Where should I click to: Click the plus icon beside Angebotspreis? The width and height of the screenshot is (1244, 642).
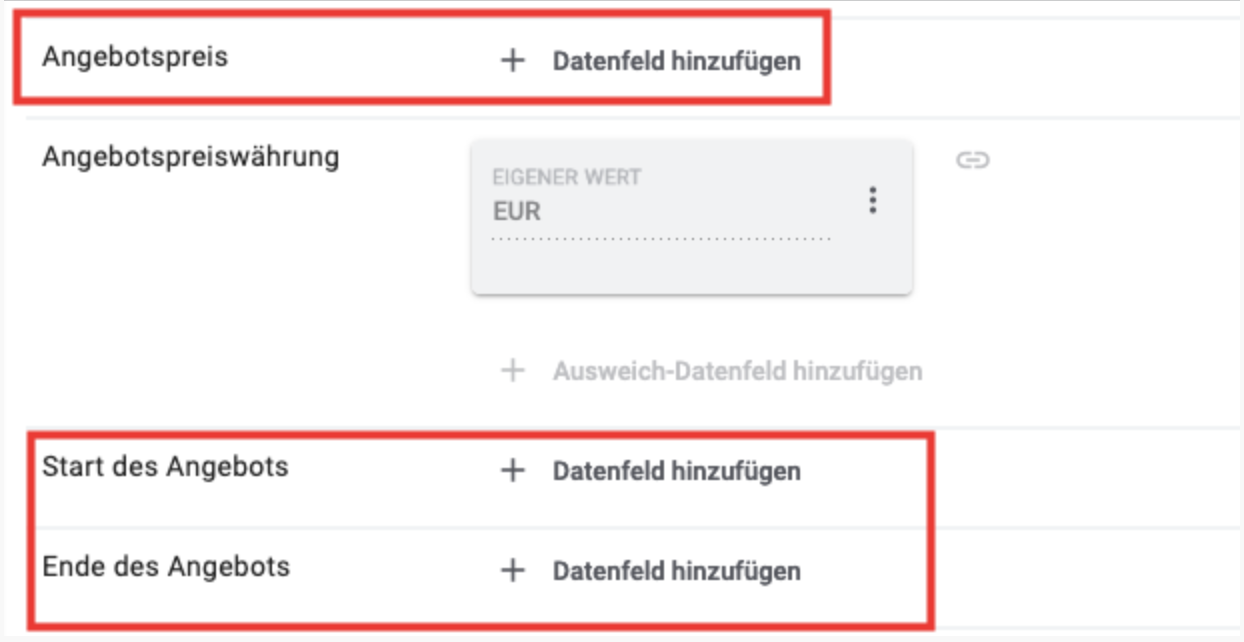(x=512, y=61)
